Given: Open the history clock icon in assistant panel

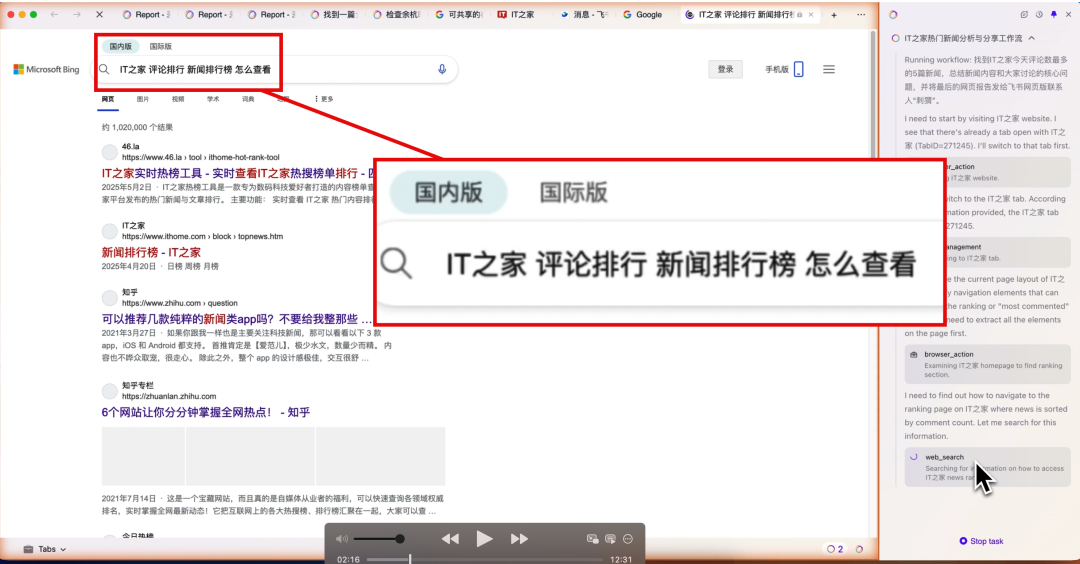Looking at the screenshot, I should click(x=1039, y=14).
